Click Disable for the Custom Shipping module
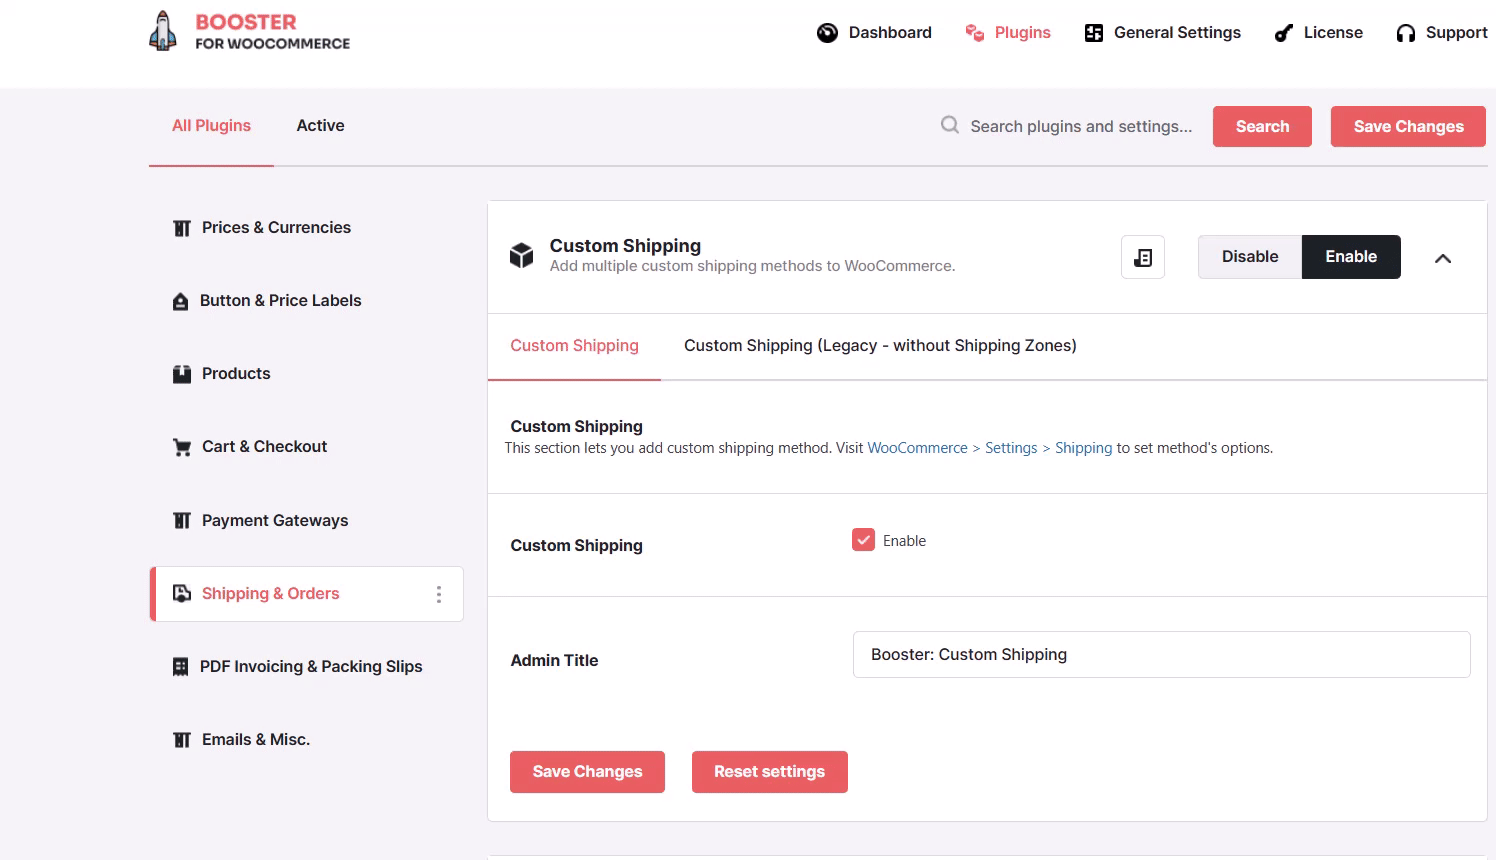This screenshot has height=860, width=1496. 1250,257
